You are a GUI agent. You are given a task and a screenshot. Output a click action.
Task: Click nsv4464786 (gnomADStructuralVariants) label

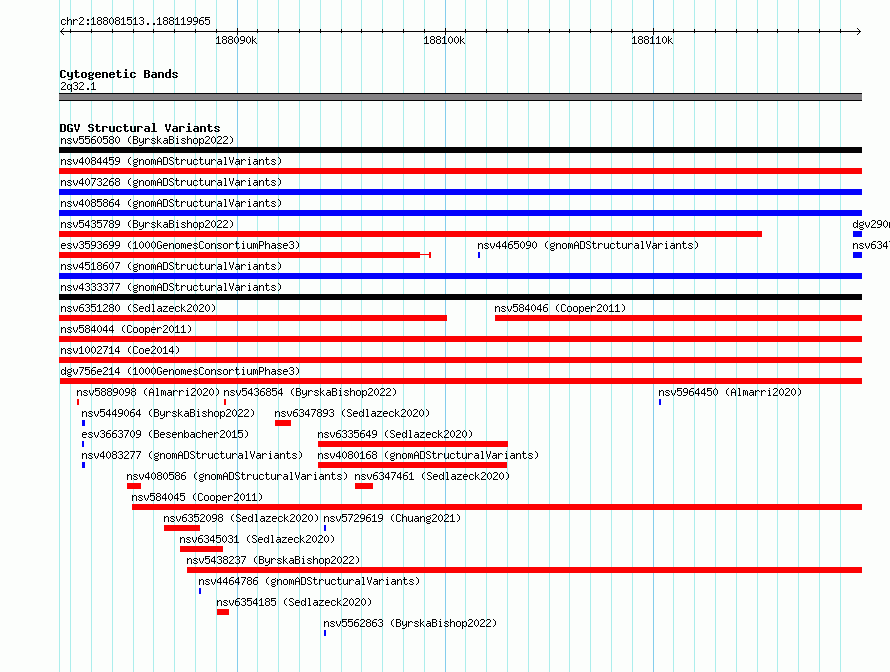pyautogui.click(x=309, y=581)
